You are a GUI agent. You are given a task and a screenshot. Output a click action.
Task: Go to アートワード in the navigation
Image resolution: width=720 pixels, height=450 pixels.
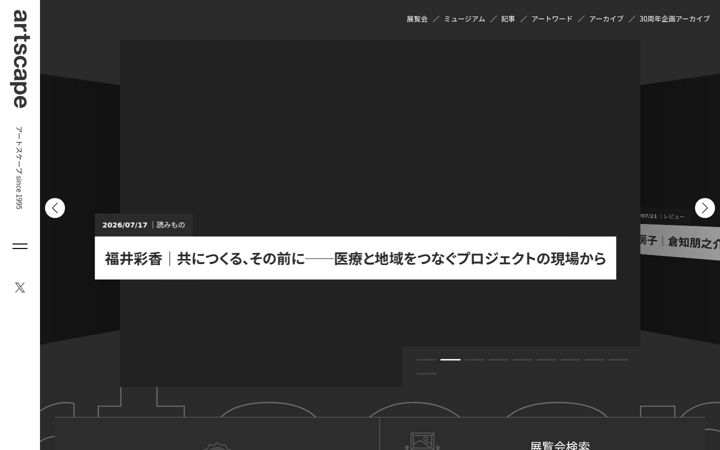(x=552, y=19)
